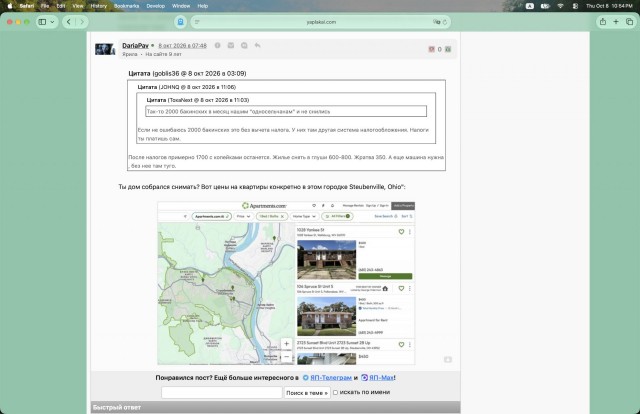The image size is (640, 414).
Task: Focus the yaplakal.com address field
Action: (321, 22)
